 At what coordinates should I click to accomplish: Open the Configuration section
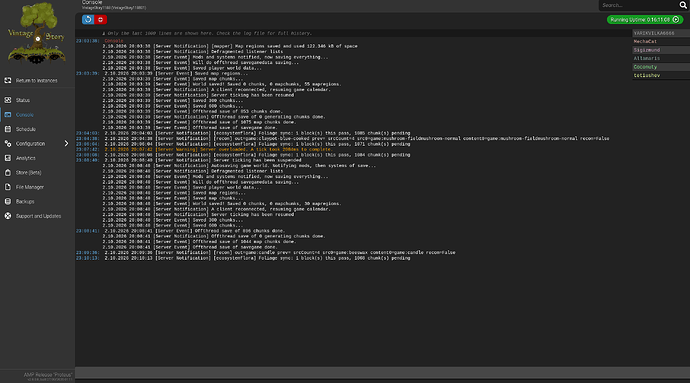click(30, 144)
